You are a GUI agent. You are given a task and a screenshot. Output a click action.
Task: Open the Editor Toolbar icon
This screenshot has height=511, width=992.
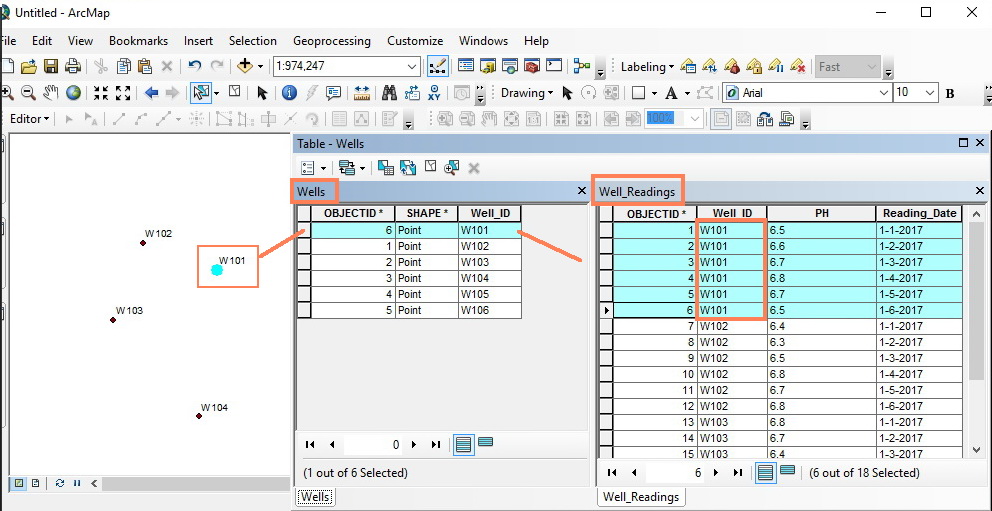438,66
